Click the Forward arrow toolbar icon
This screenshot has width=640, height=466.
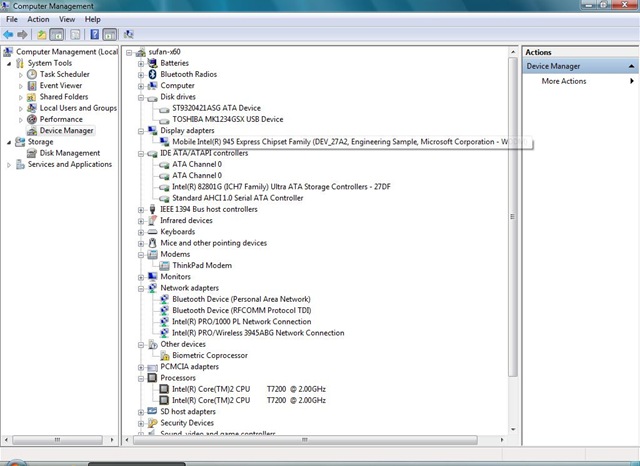pyautogui.click(x=22, y=35)
